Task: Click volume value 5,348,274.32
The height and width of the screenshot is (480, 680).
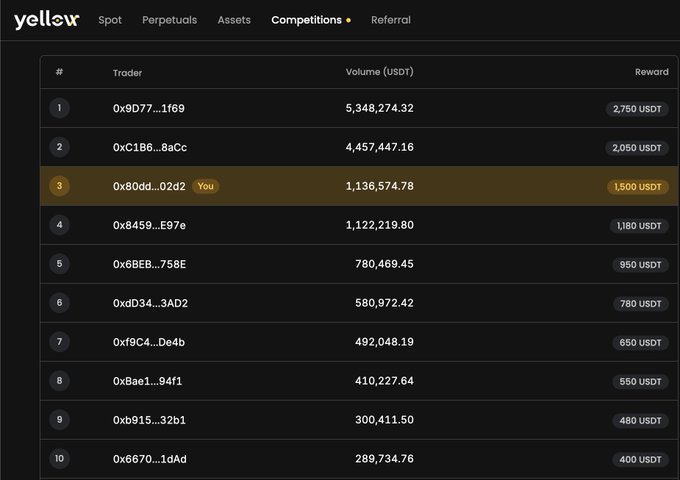Action: click(379, 108)
